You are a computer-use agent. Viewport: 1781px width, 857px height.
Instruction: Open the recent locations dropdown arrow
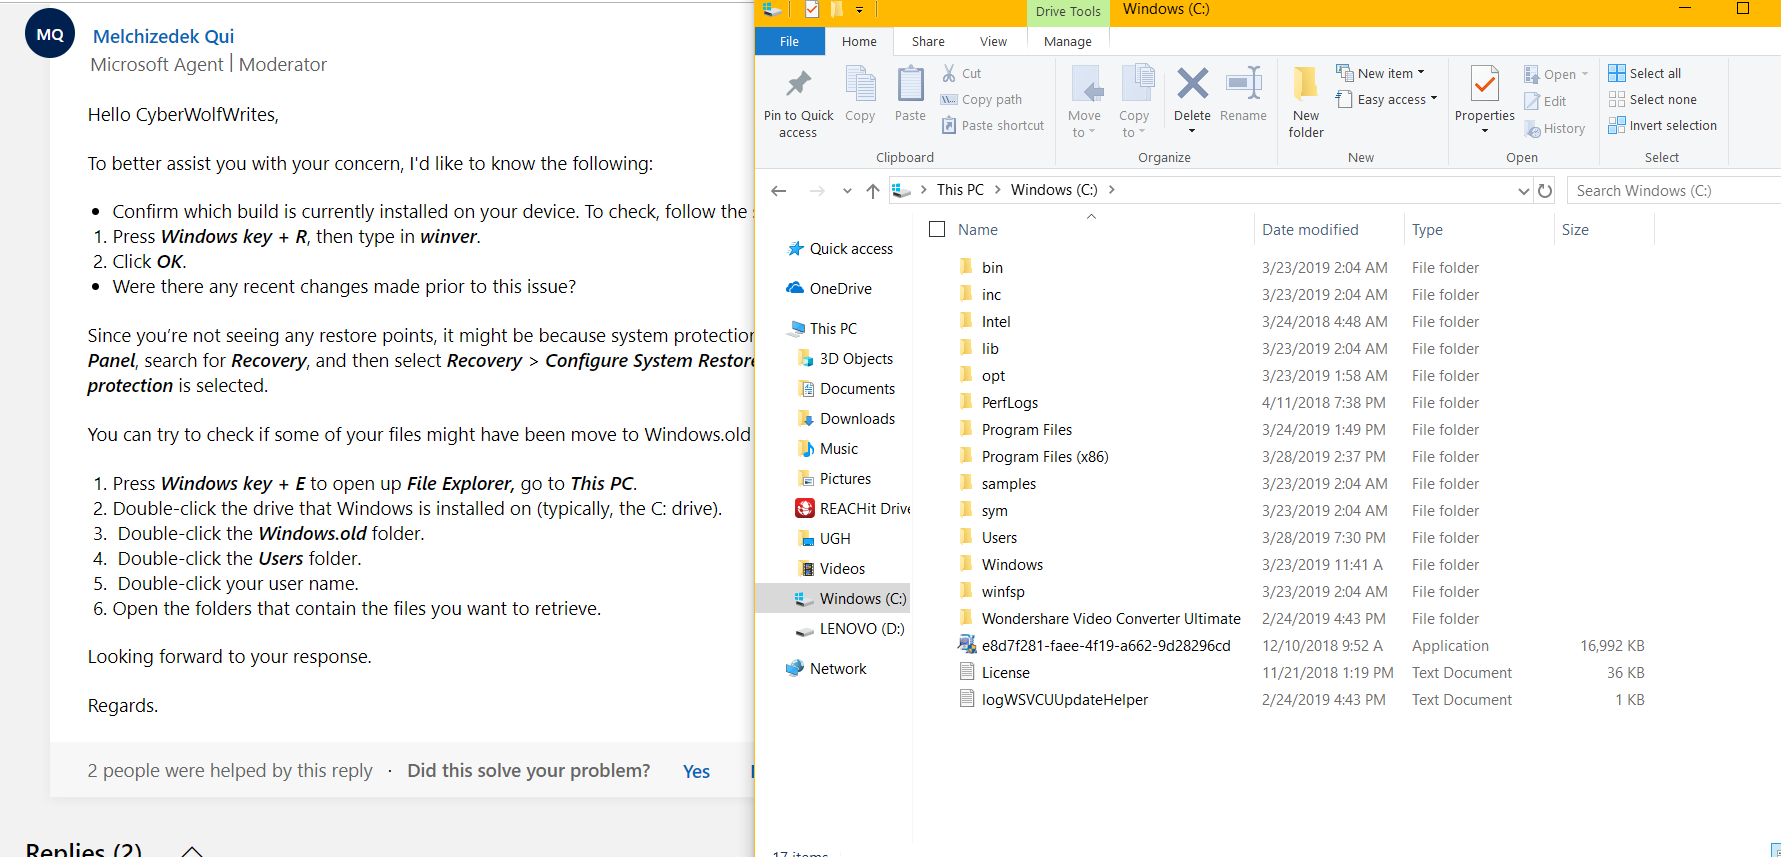(x=847, y=190)
